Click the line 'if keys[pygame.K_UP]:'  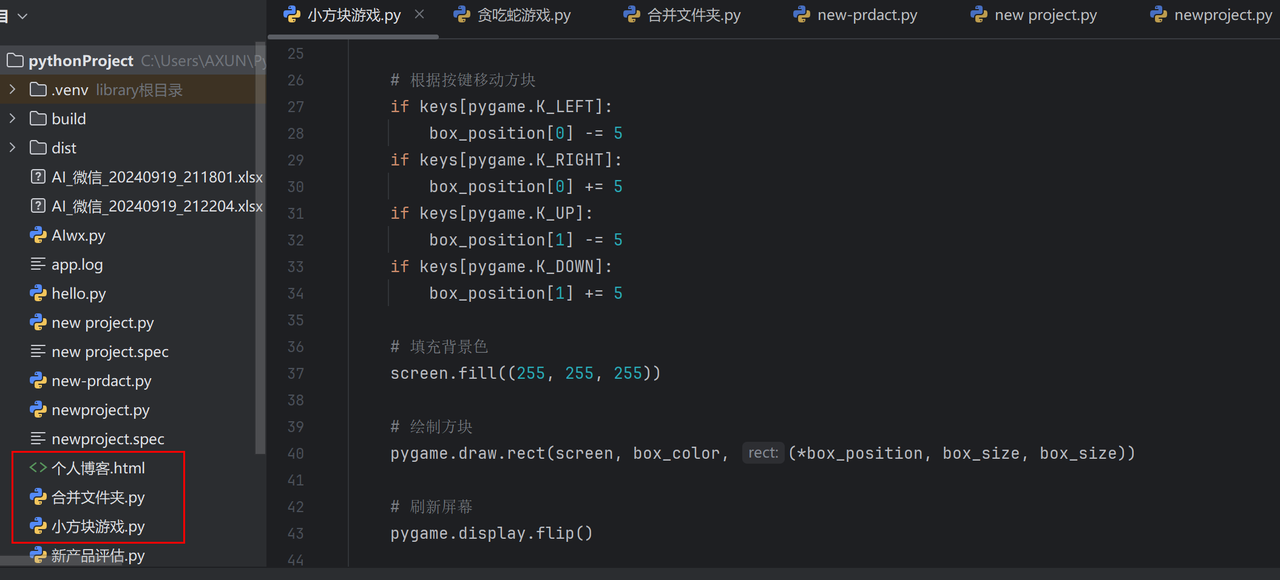pyautogui.click(x=492, y=213)
